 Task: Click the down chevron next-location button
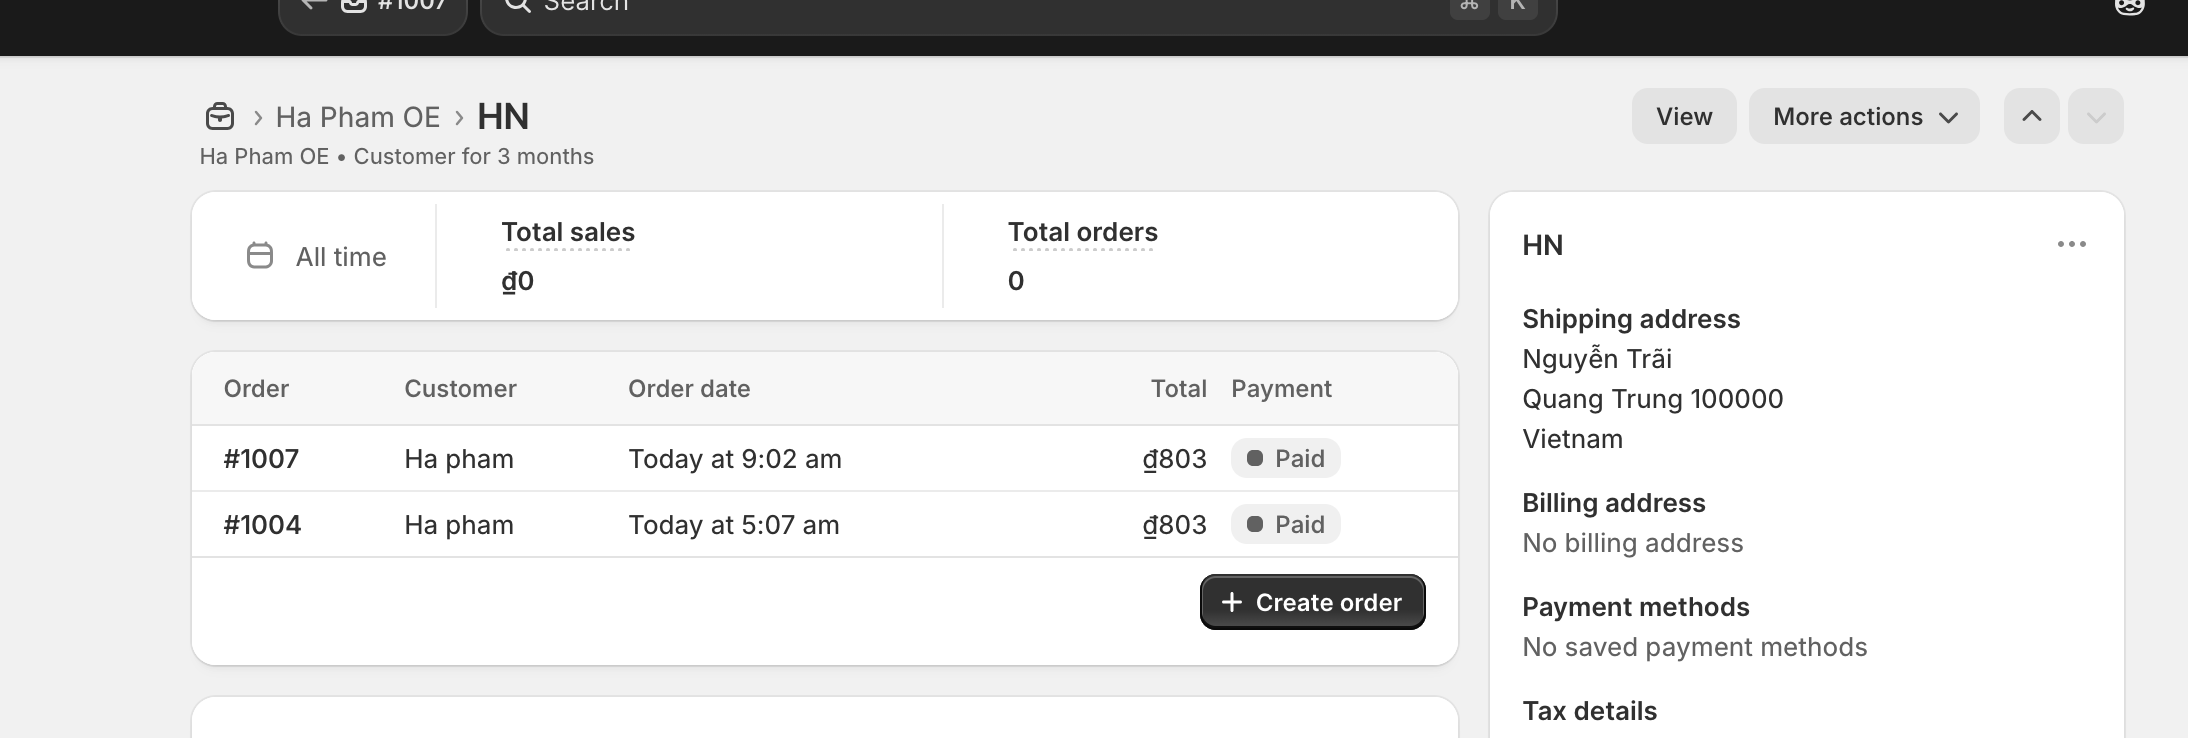2095,116
